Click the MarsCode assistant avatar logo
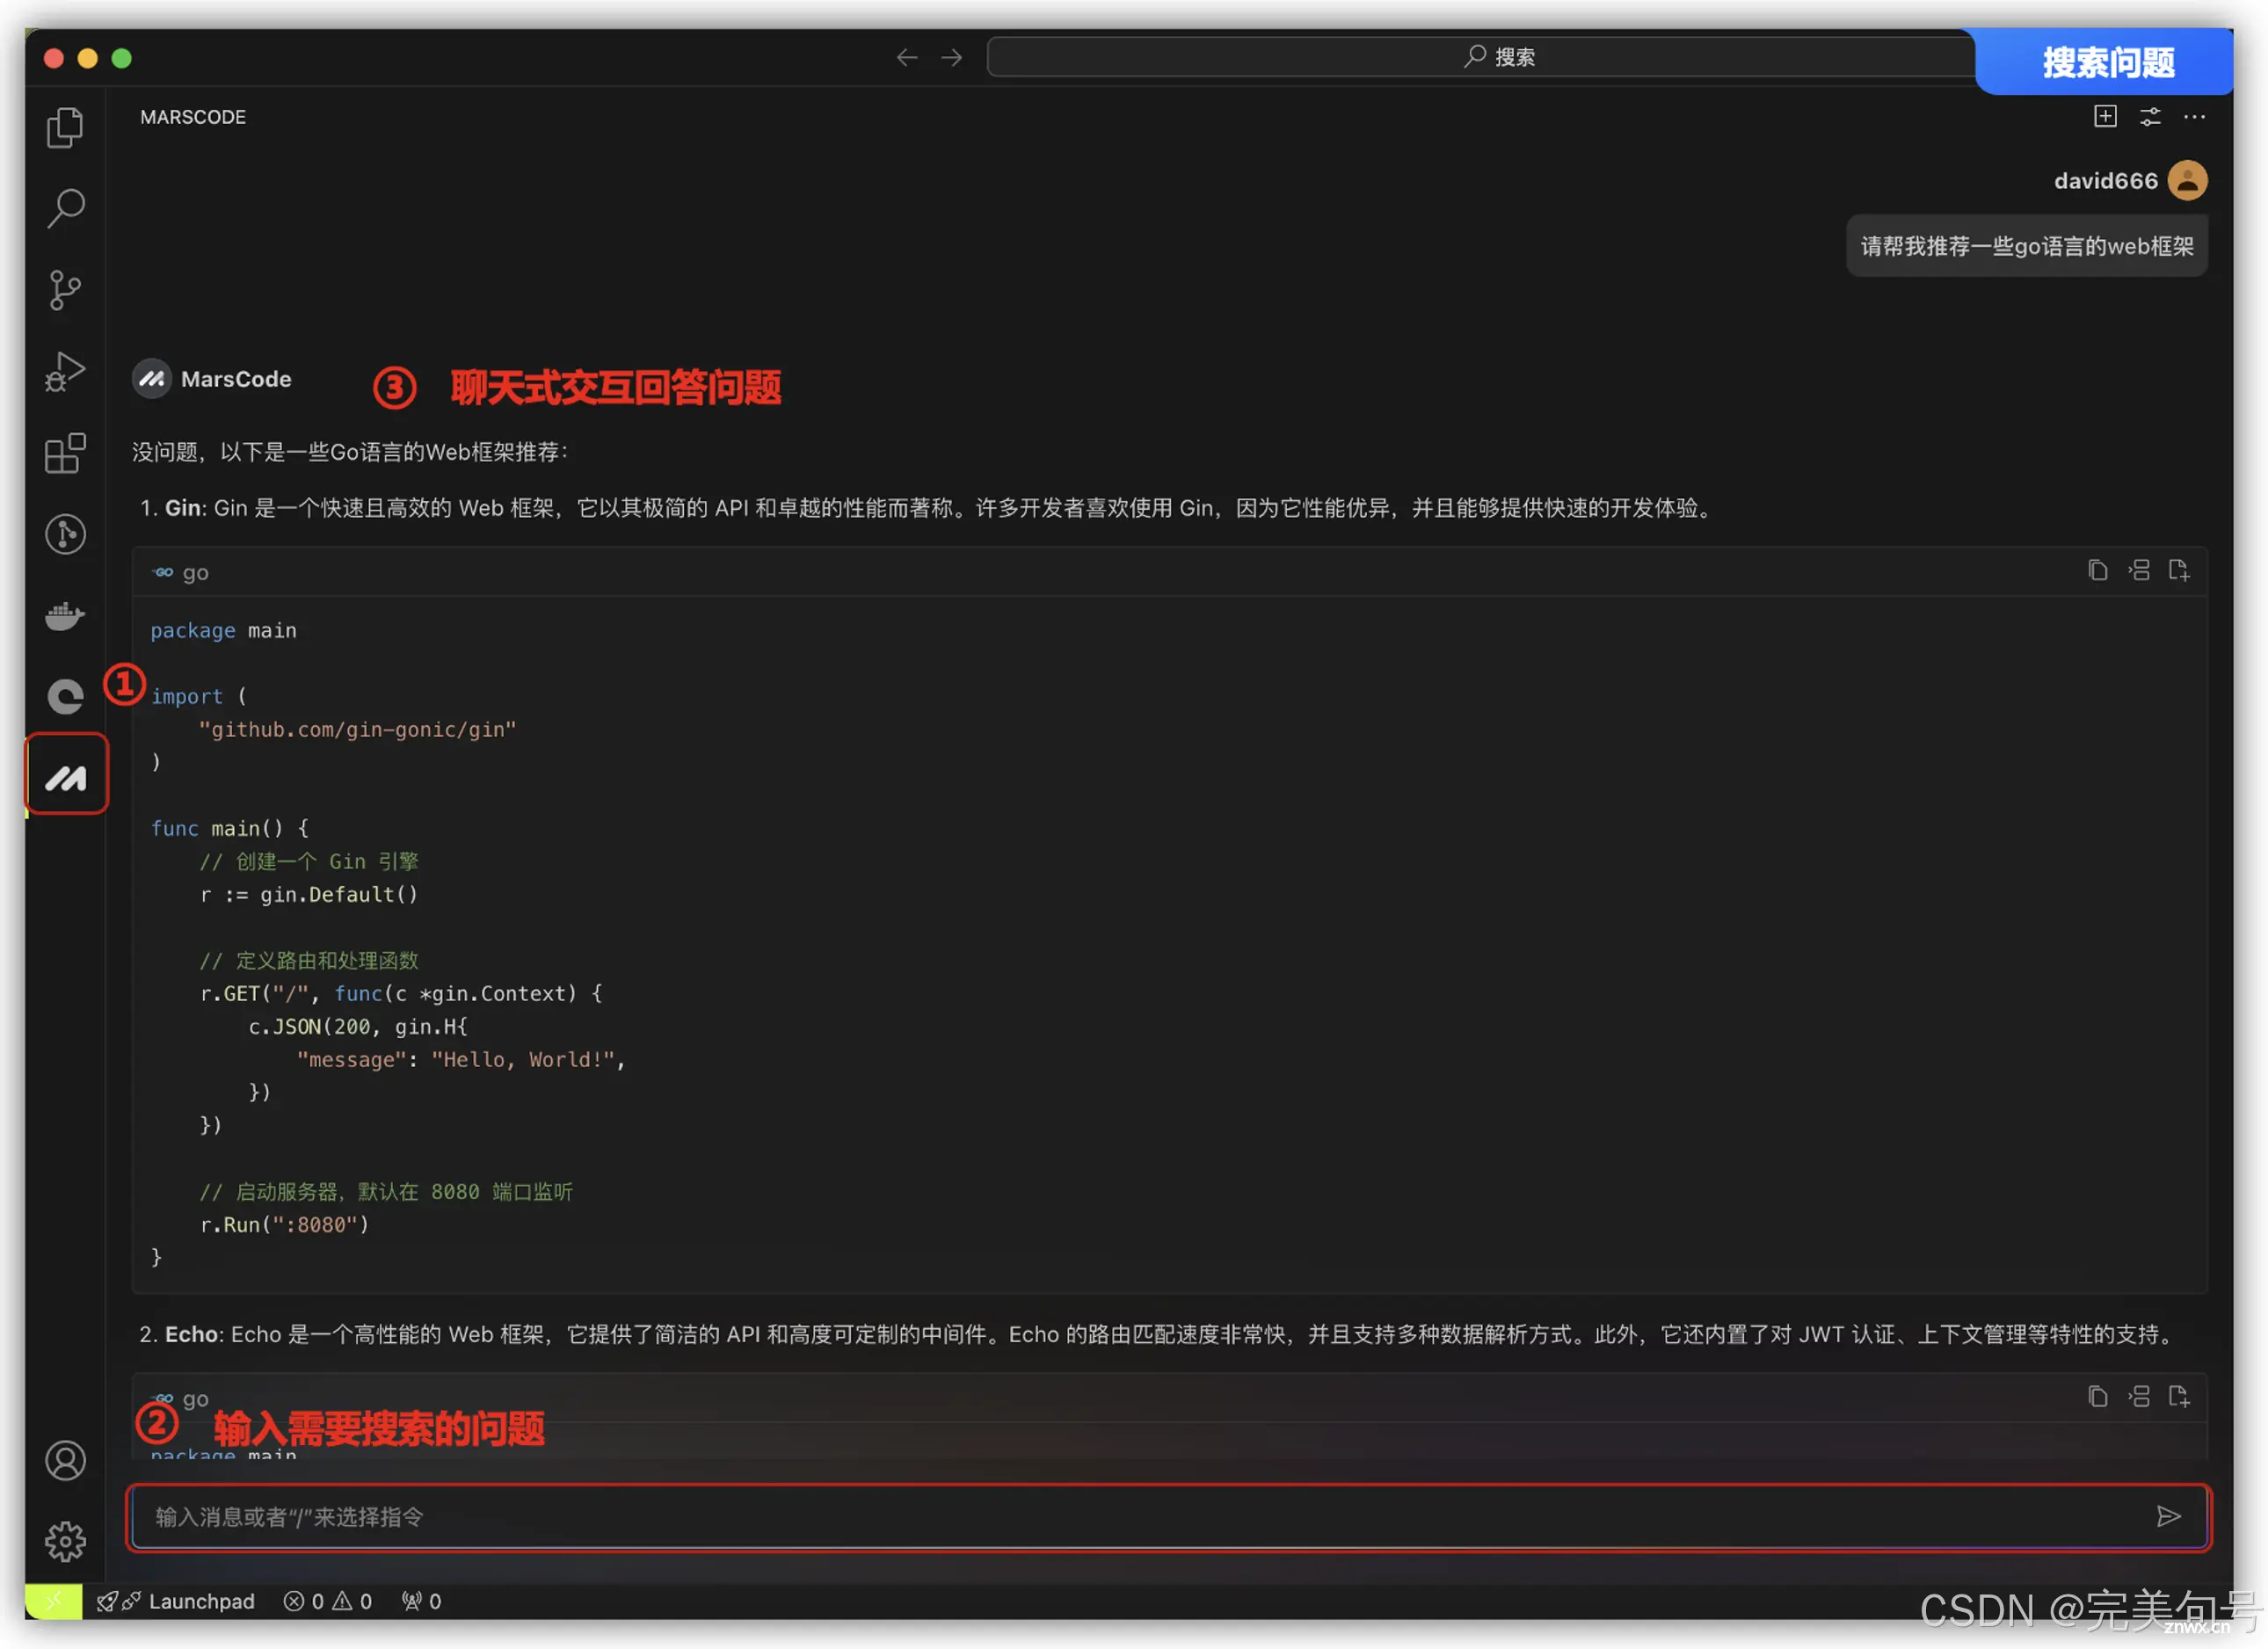Image resolution: width=2268 pixels, height=1649 pixels. pyautogui.click(x=152, y=379)
